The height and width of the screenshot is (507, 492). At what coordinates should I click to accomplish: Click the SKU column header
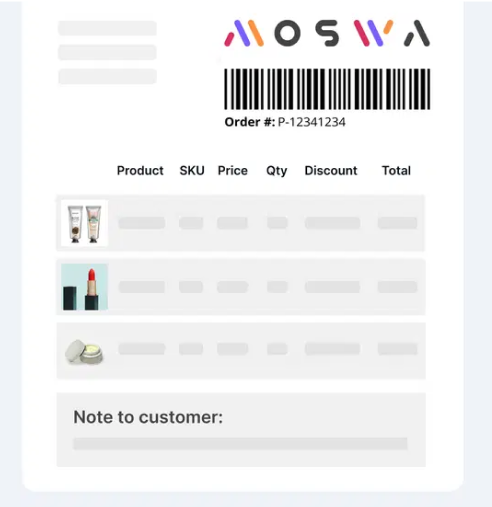click(x=192, y=171)
